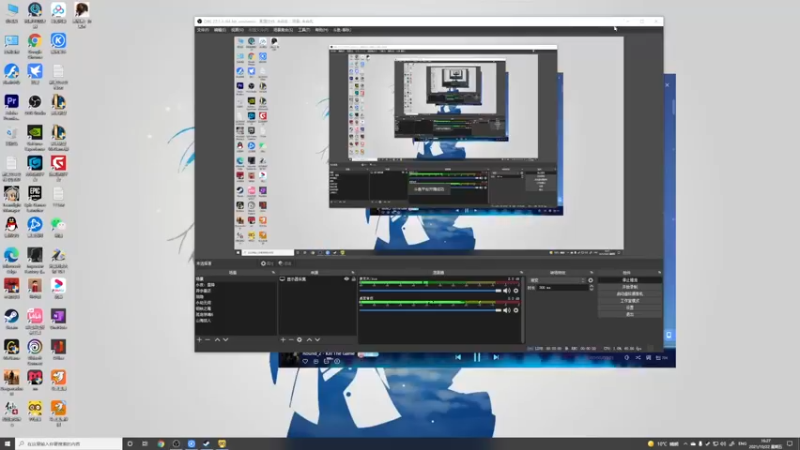Open Settings from Controls panel

click(630, 308)
